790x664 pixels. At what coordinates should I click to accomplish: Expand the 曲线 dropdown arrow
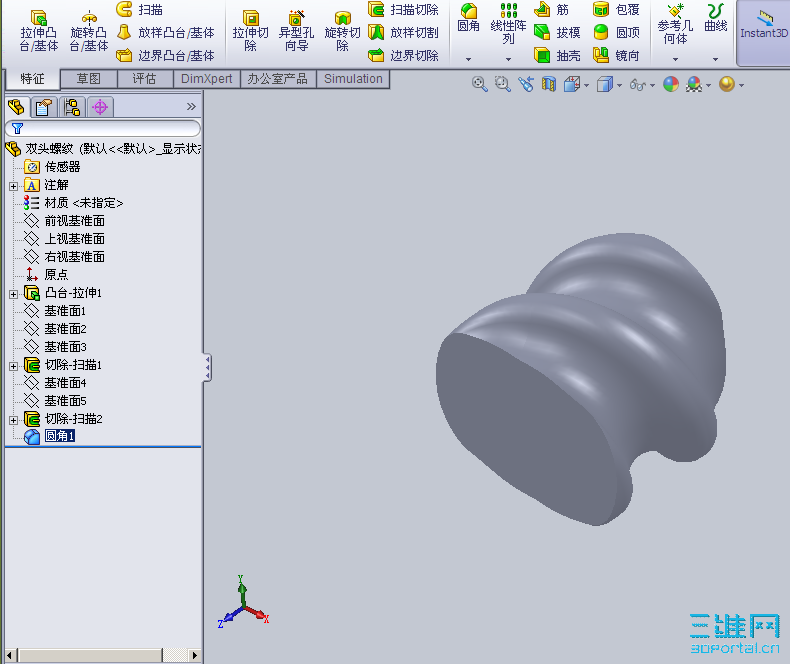coord(715,59)
